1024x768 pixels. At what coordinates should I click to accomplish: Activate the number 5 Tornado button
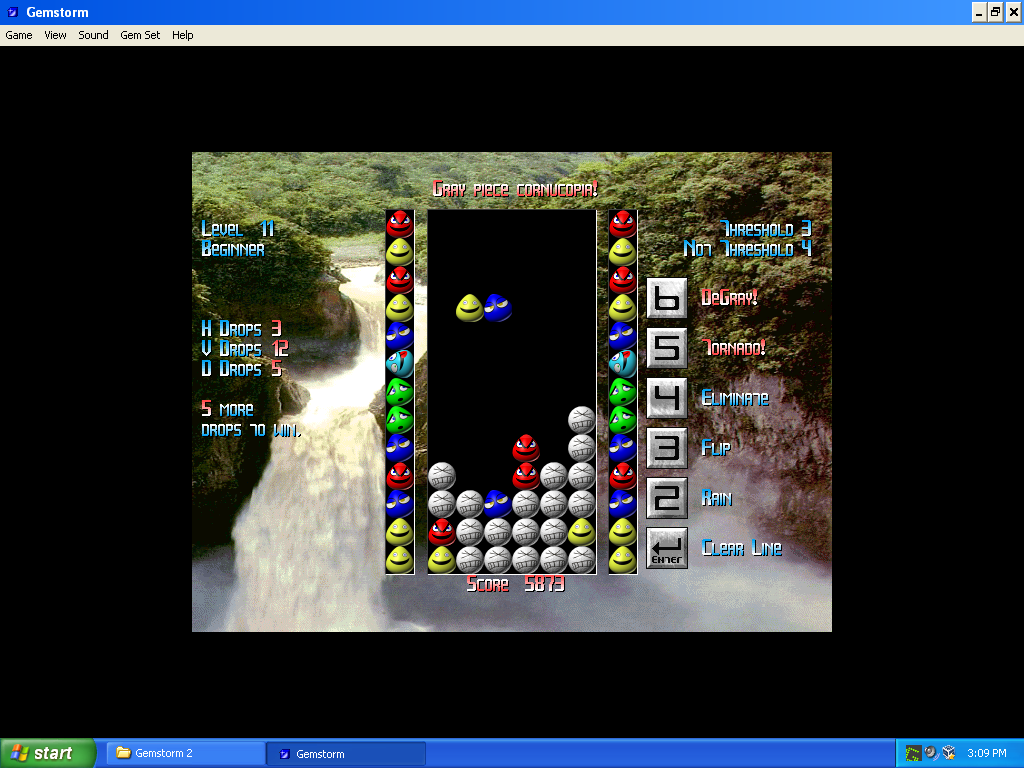point(667,348)
